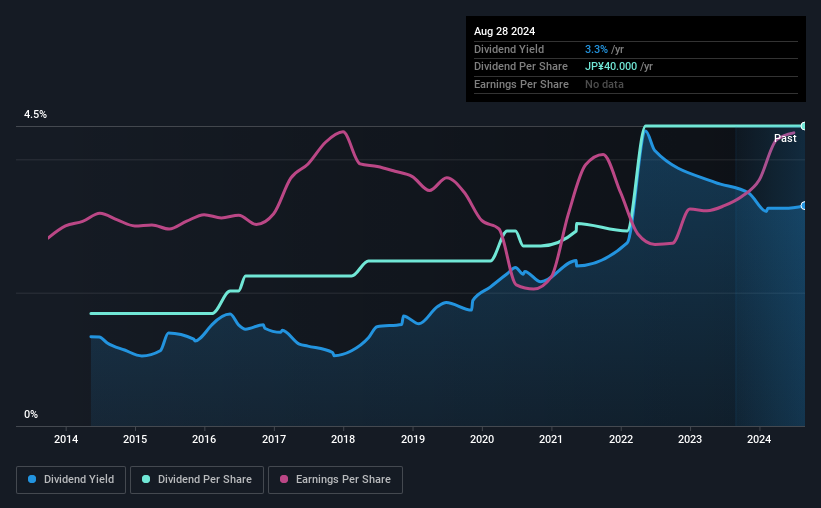Select the 2022 x-axis label
This screenshot has width=821, height=508.
[621, 439]
